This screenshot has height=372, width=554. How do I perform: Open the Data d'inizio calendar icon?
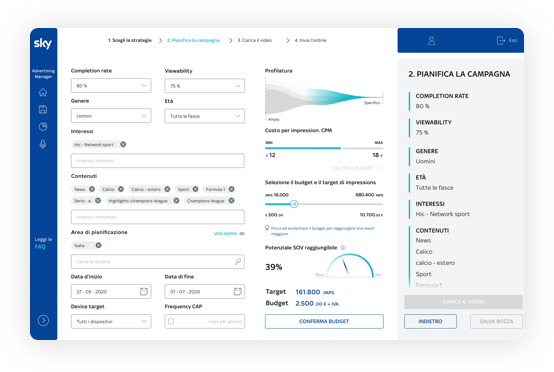pyautogui.click(x=144, y=291)
